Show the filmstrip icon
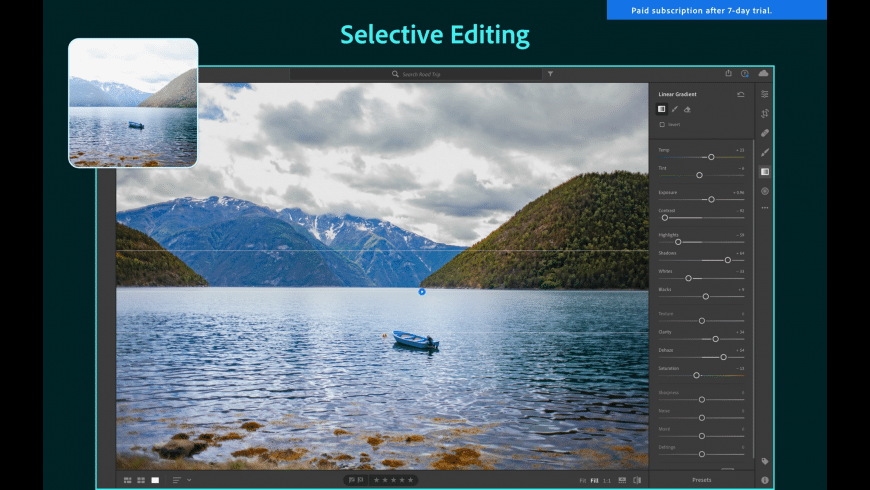Viewport: 870px width, 490px height. pyautogui.click(x=622, y=480)
